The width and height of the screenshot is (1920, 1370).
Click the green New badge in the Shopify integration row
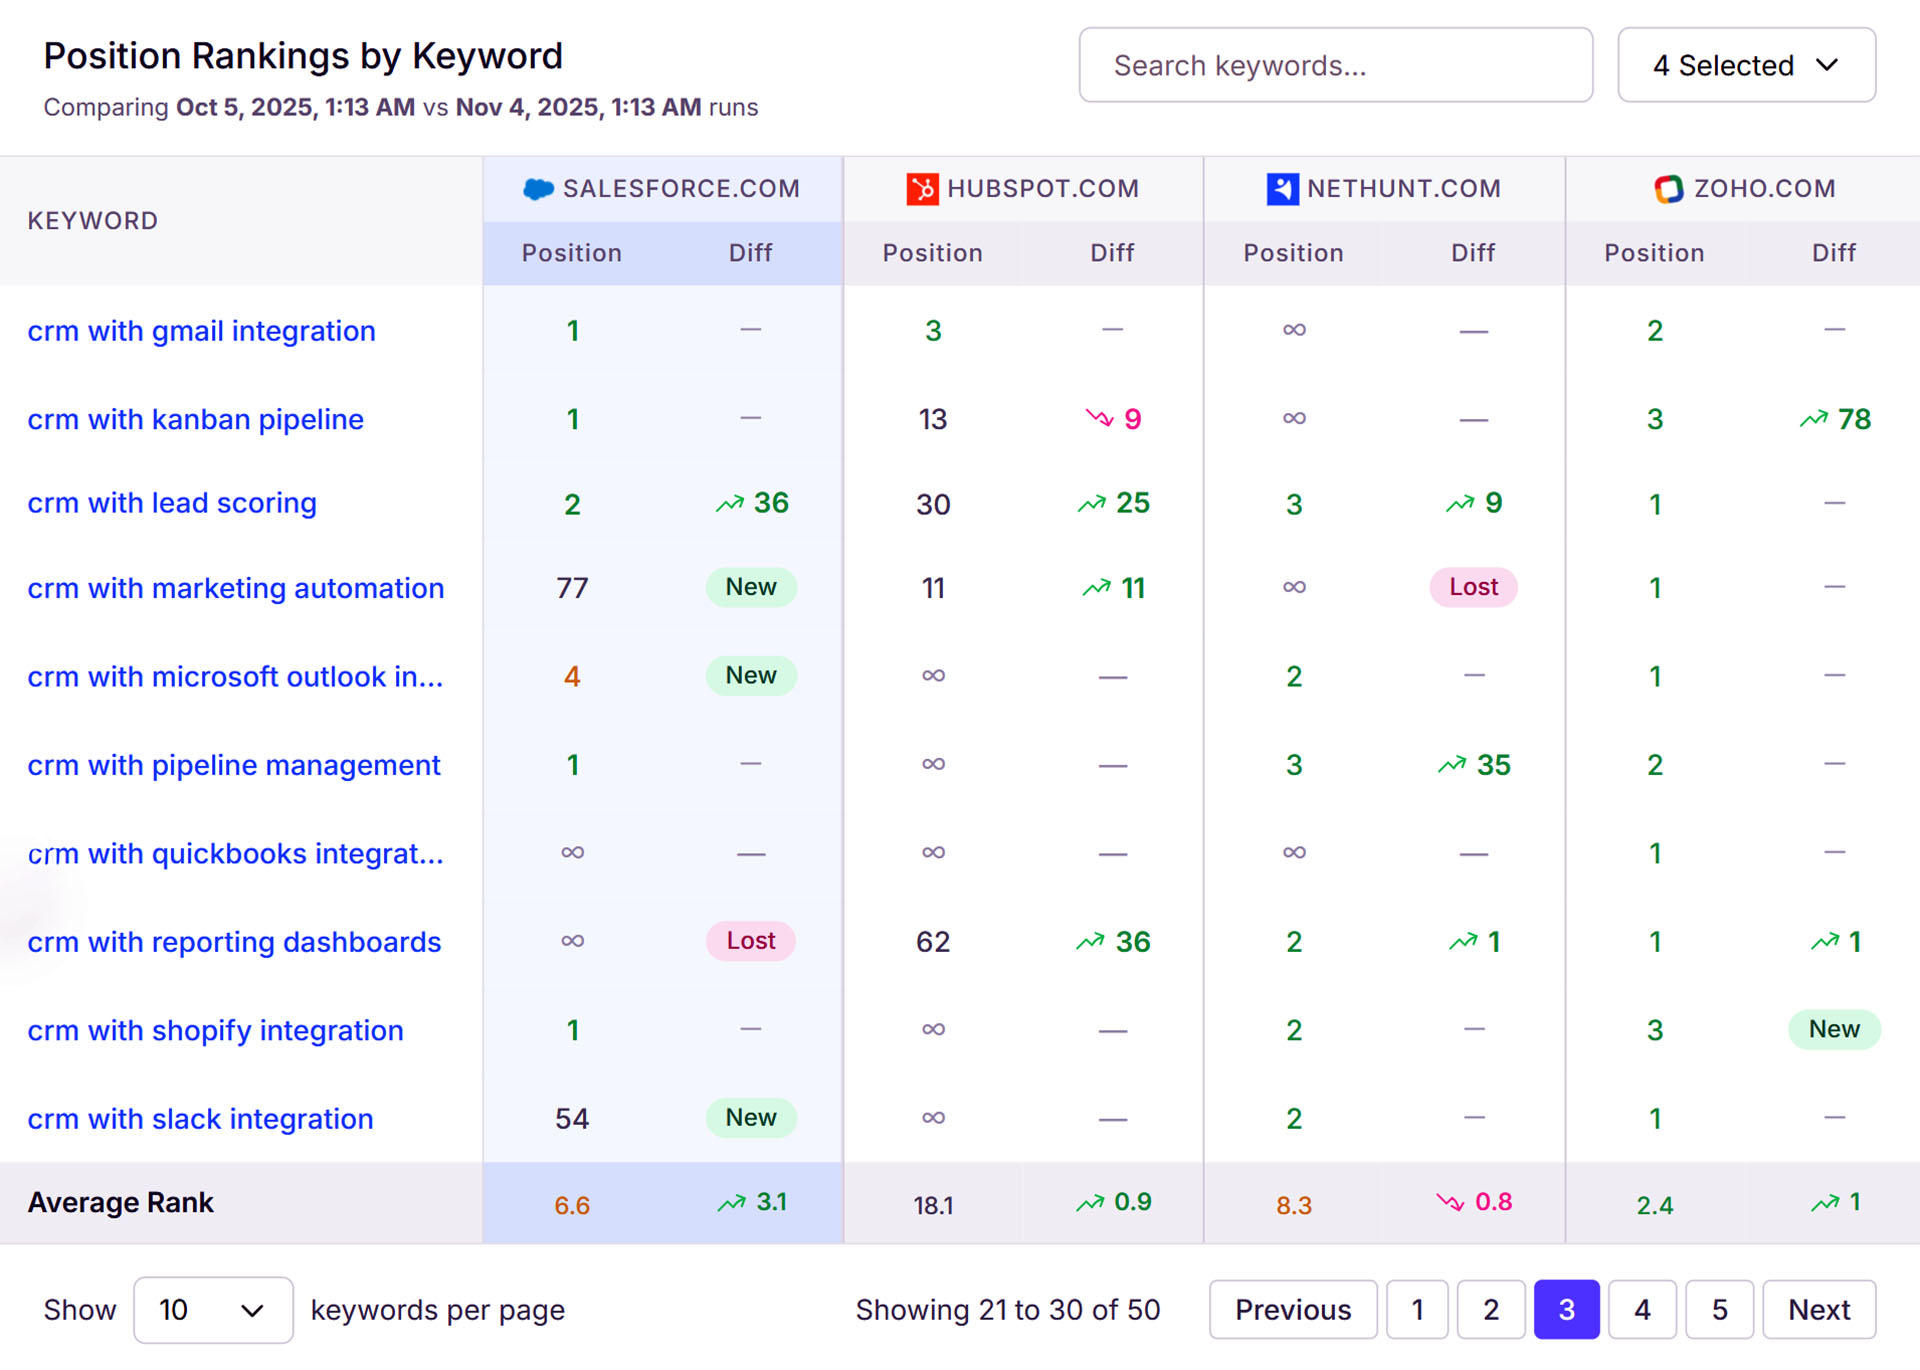1834,1029
